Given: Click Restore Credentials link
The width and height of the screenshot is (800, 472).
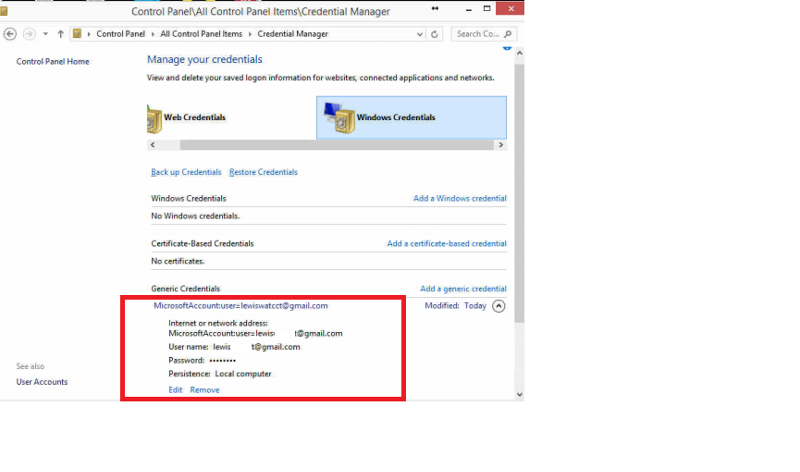Looking at the screenshot, I should pyautogui.click(x=263, y=172).
